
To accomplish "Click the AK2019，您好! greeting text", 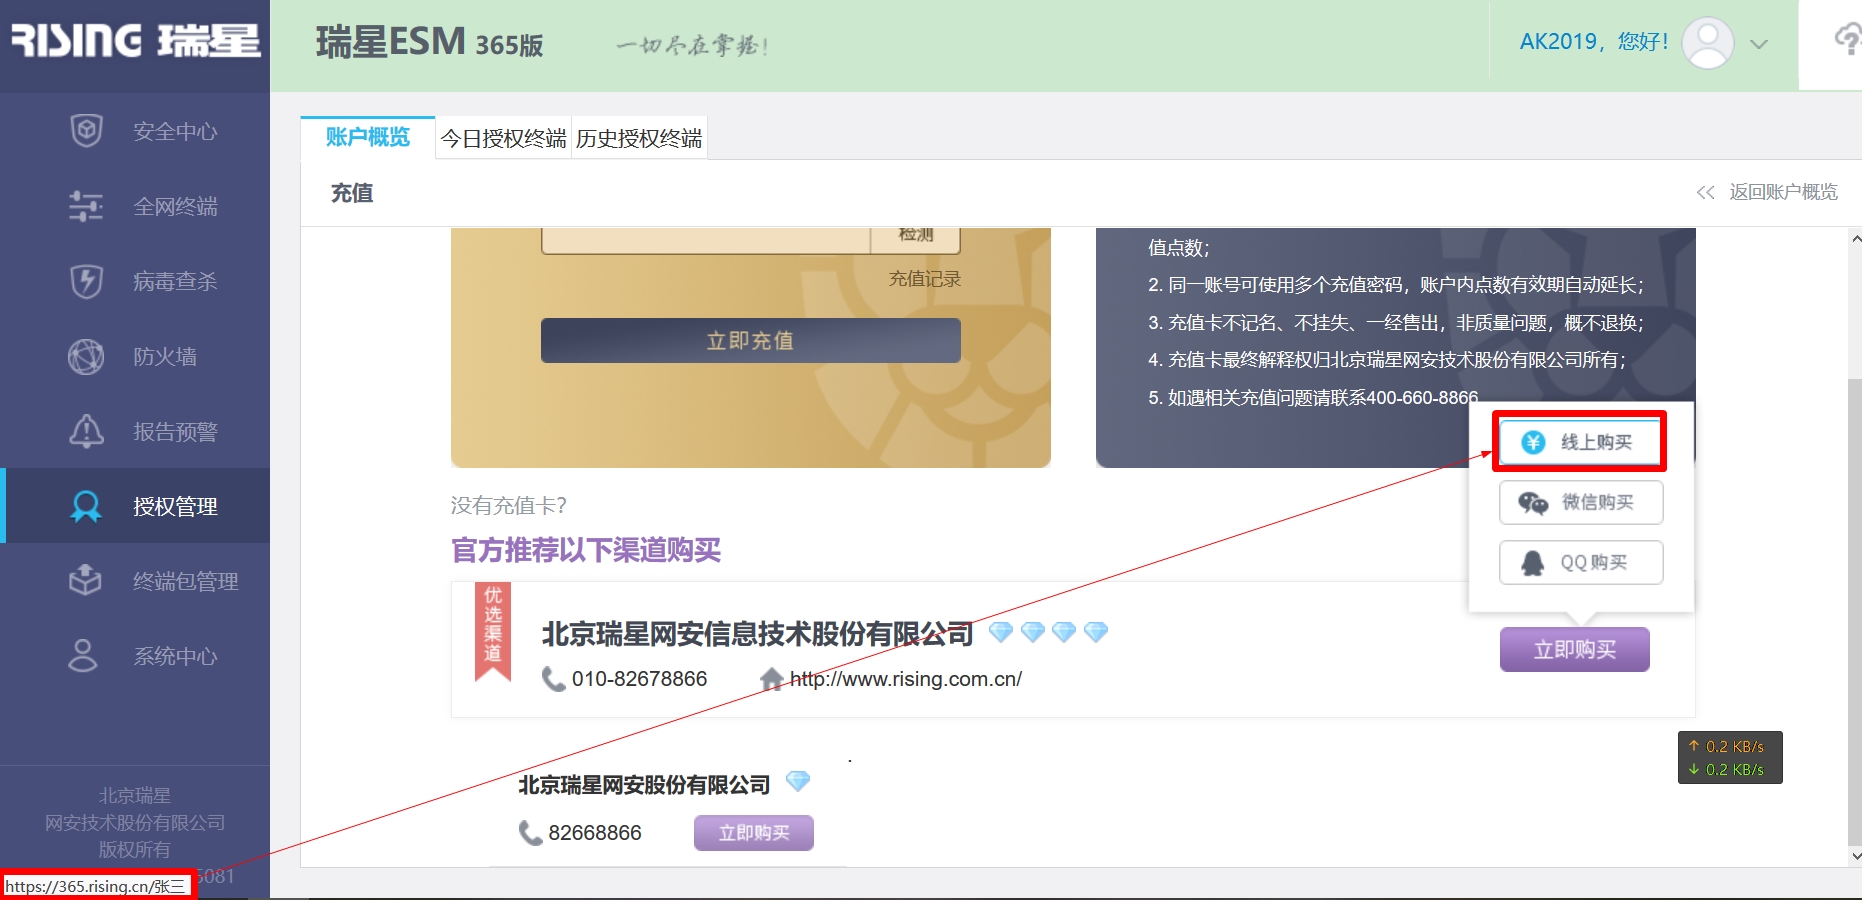I will tap(1594, 42).
